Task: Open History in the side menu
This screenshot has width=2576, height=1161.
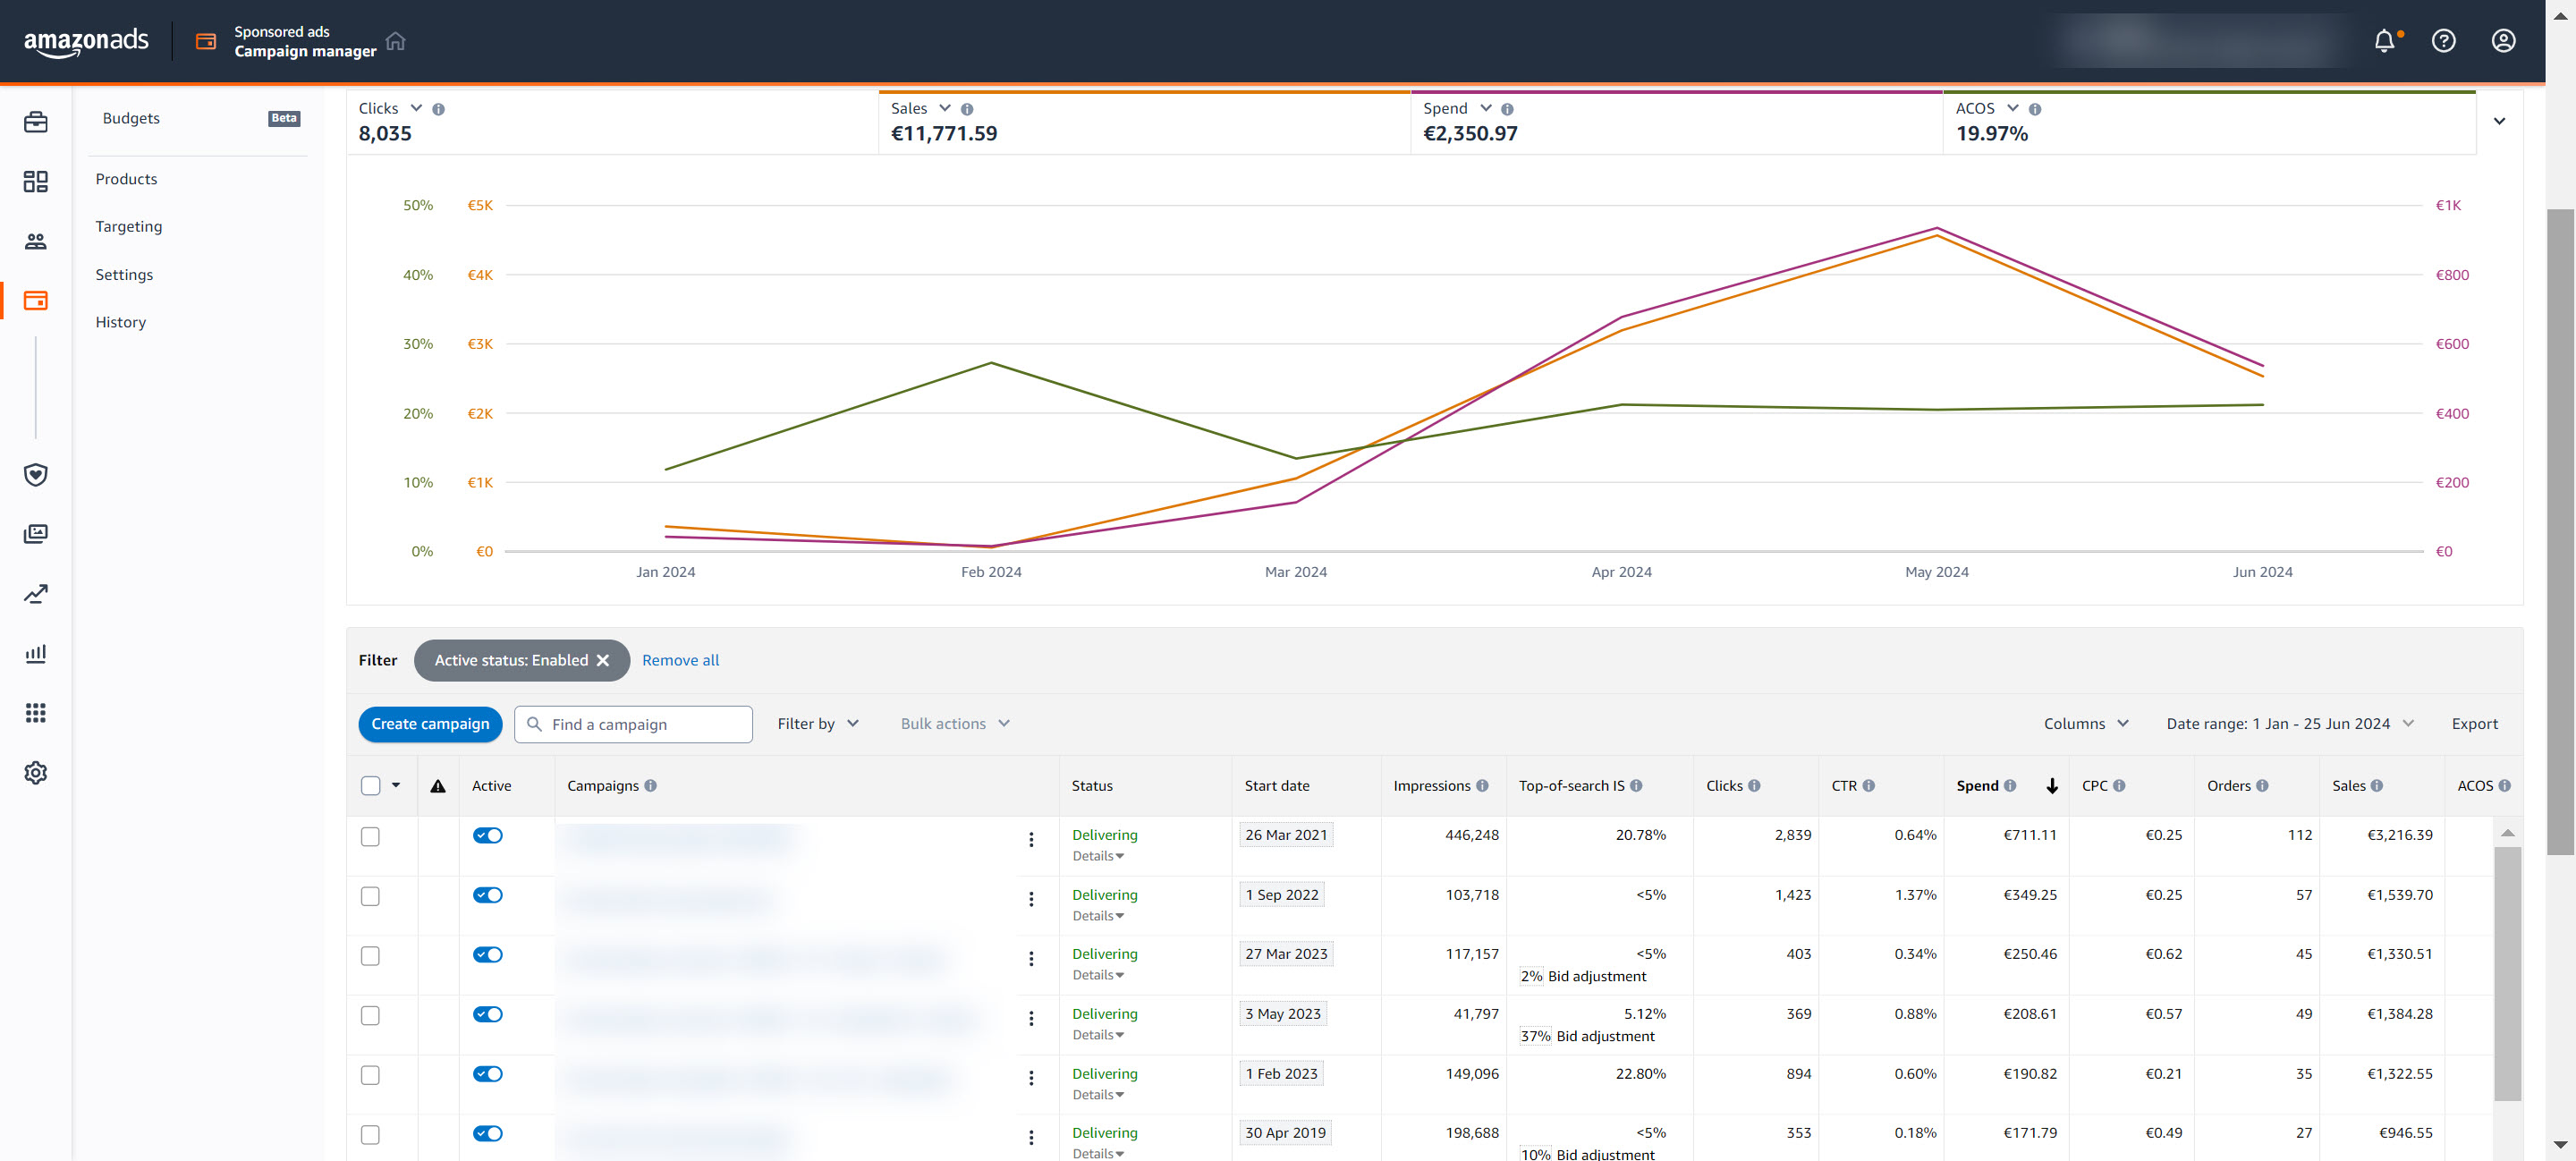Action: pos(121,322)
